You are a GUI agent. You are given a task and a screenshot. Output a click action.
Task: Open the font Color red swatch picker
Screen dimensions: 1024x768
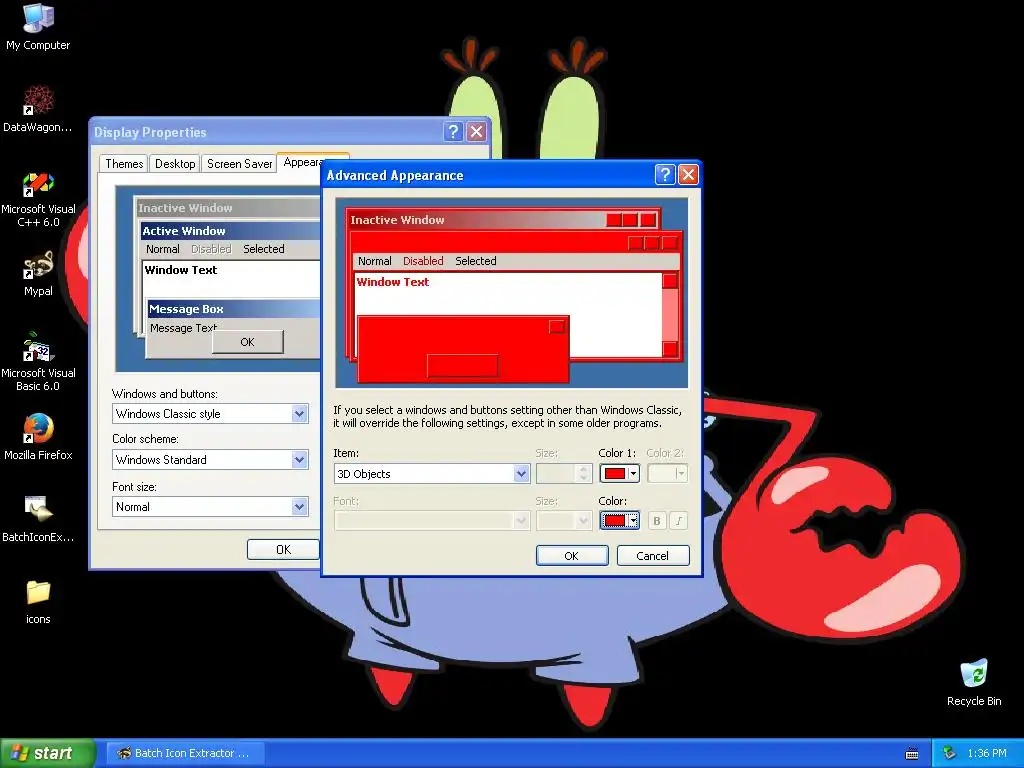pos(619,520)
